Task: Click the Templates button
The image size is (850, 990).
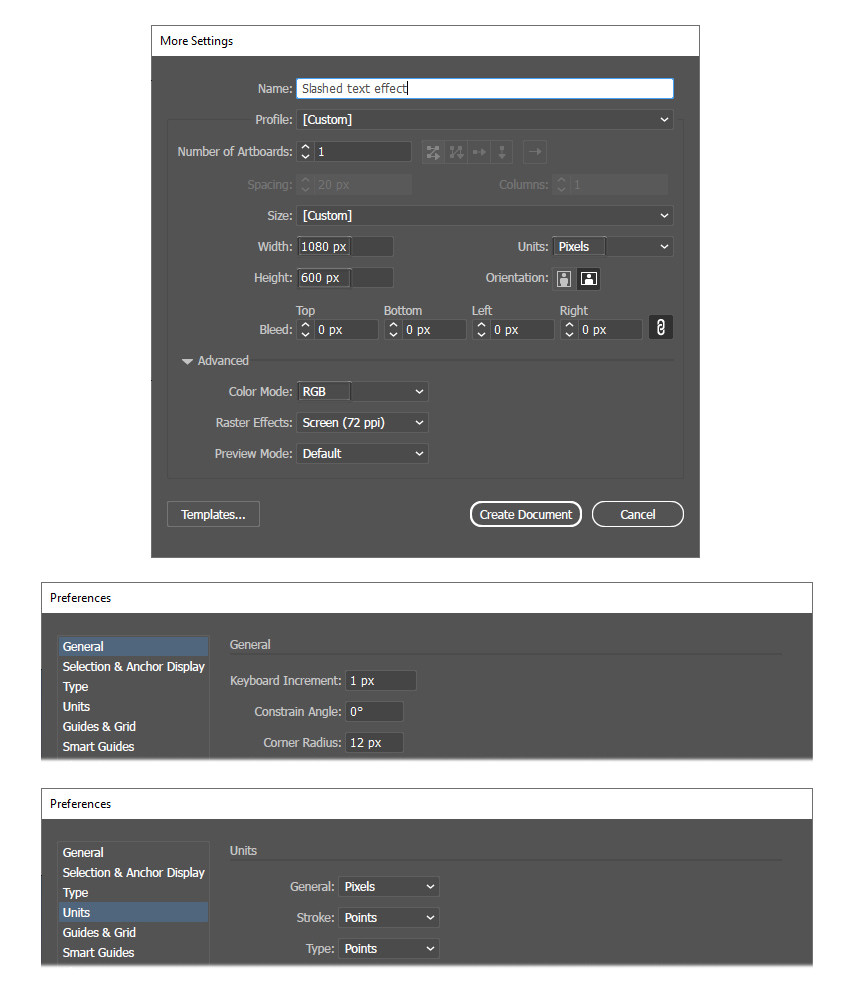Action: (x=213, y=514)
